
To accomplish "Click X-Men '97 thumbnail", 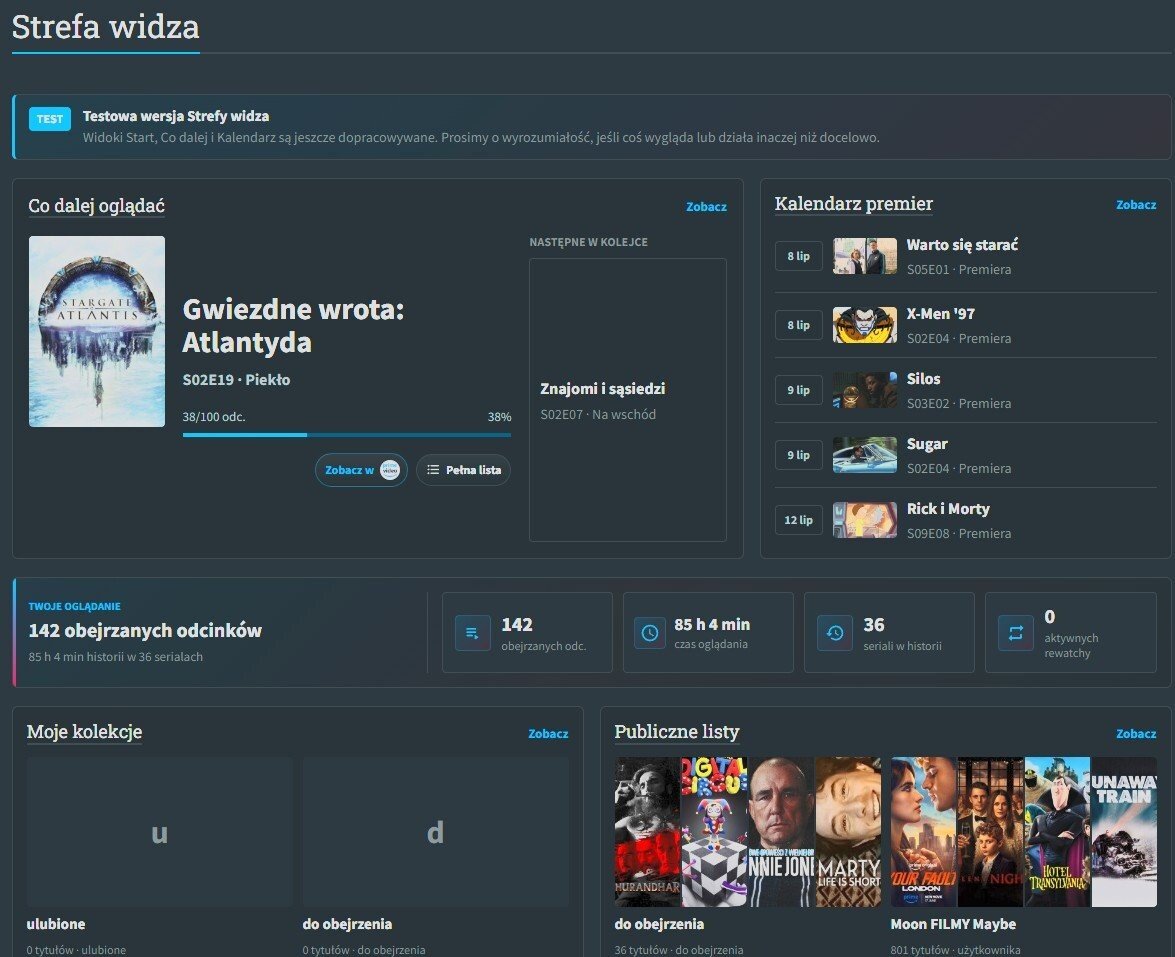I will tap(865, 325).
